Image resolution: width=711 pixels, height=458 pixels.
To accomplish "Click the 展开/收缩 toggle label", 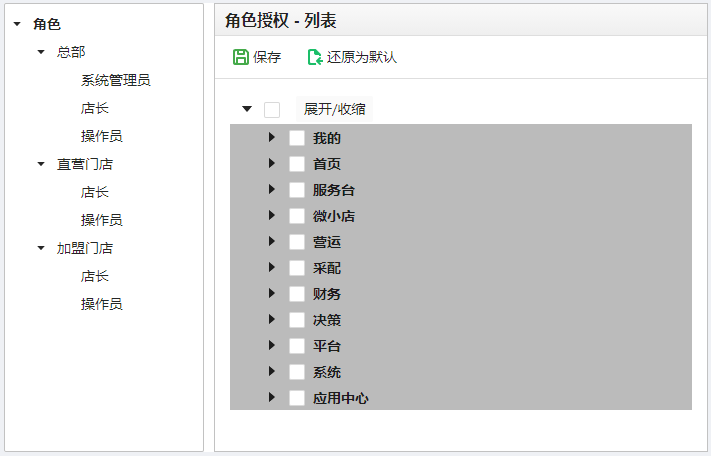I will (x=335, y=109).
